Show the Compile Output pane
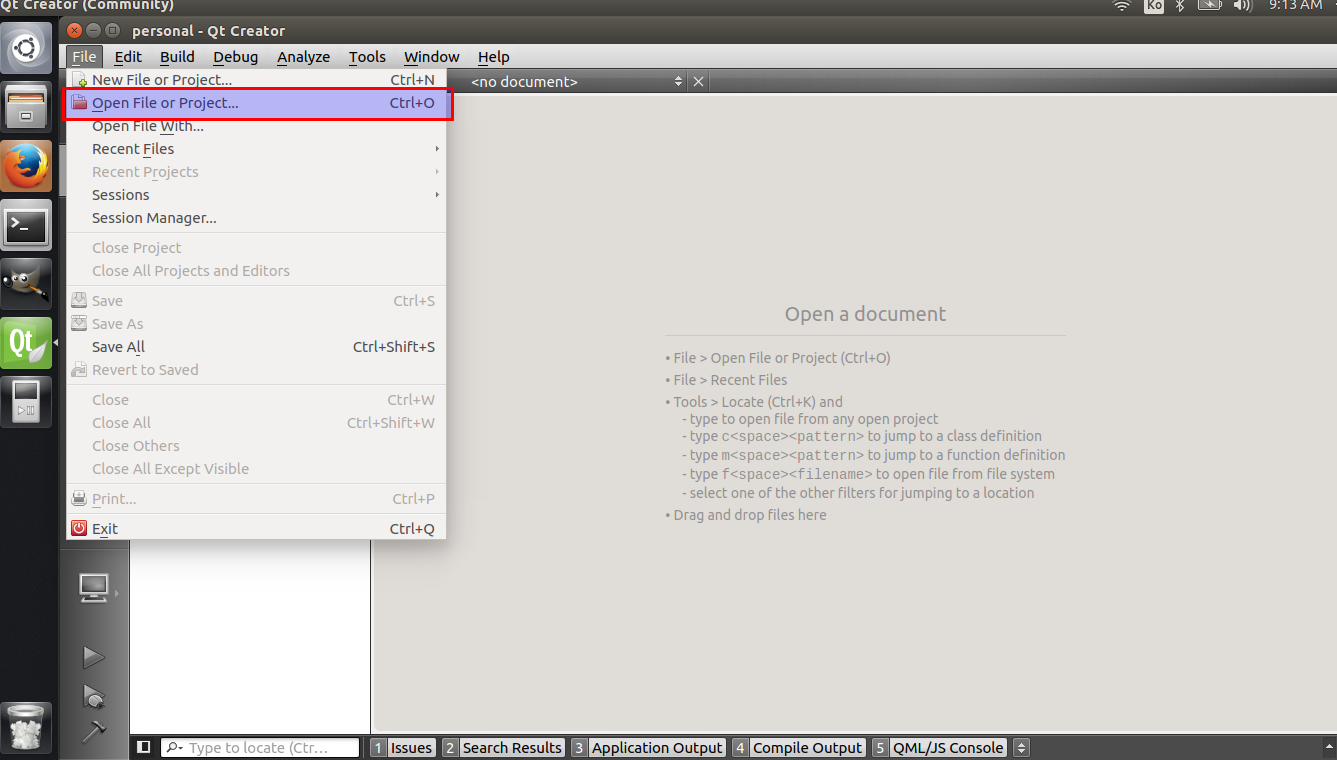 click(798, 747)
